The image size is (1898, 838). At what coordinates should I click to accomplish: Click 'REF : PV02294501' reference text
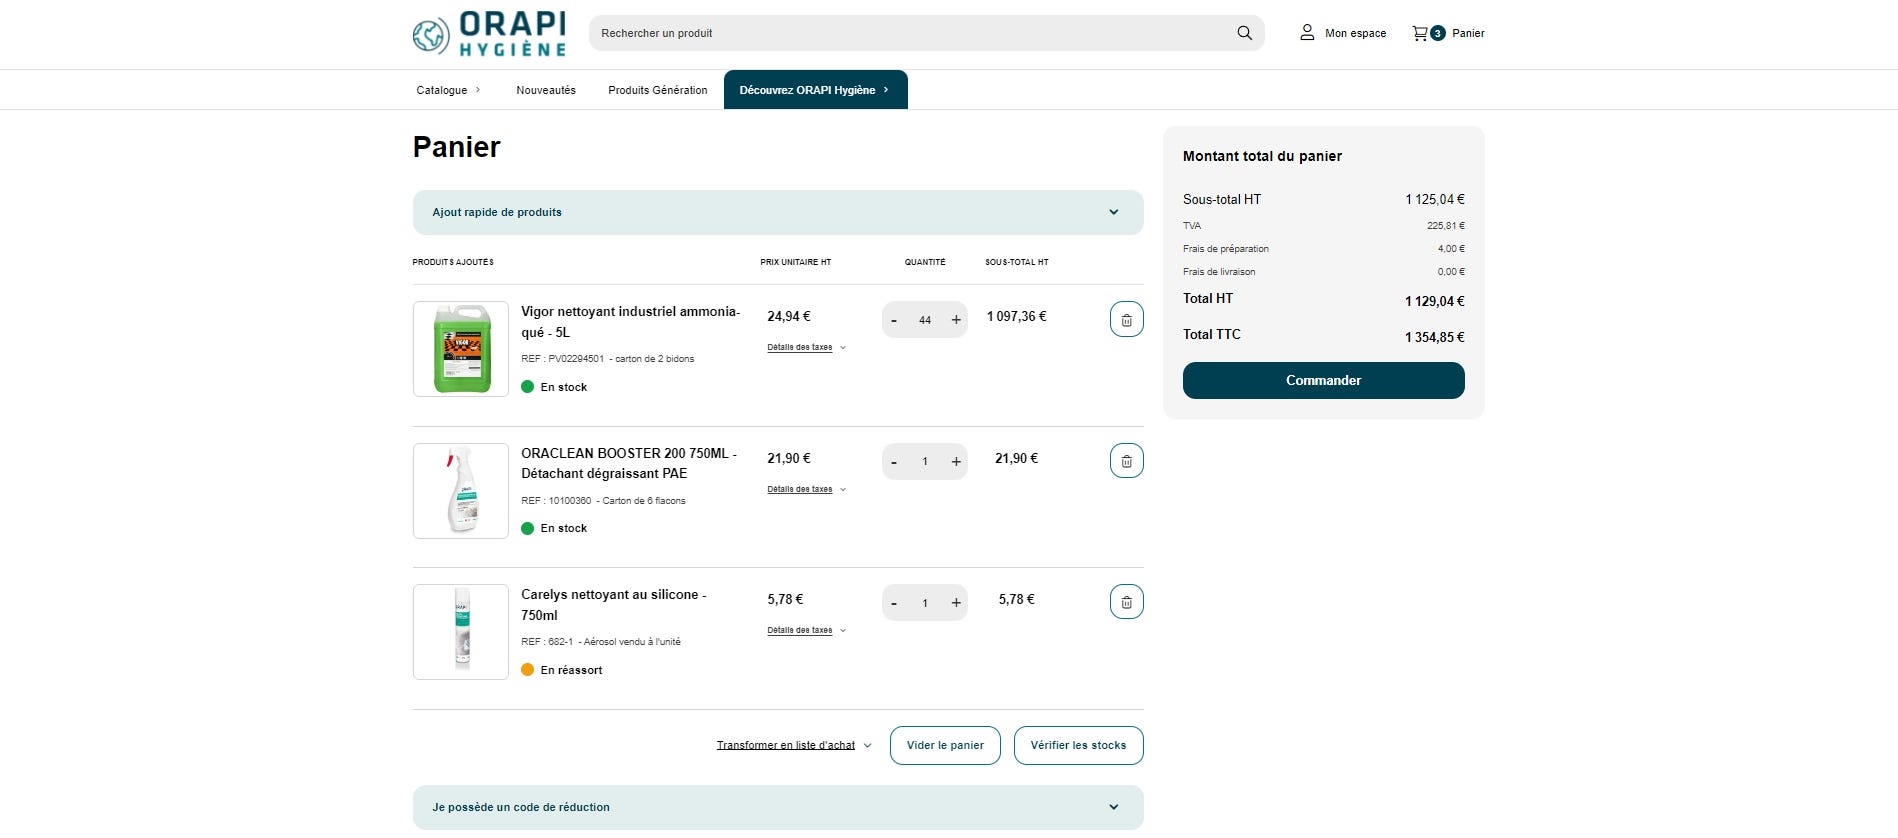[x=562, y=358]
